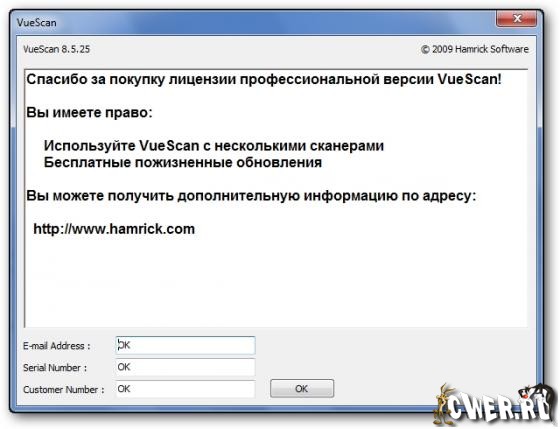Click the 'Бесплатные пожизненные обновления' line
560x429 pixels.
click(x=182, y=163)
